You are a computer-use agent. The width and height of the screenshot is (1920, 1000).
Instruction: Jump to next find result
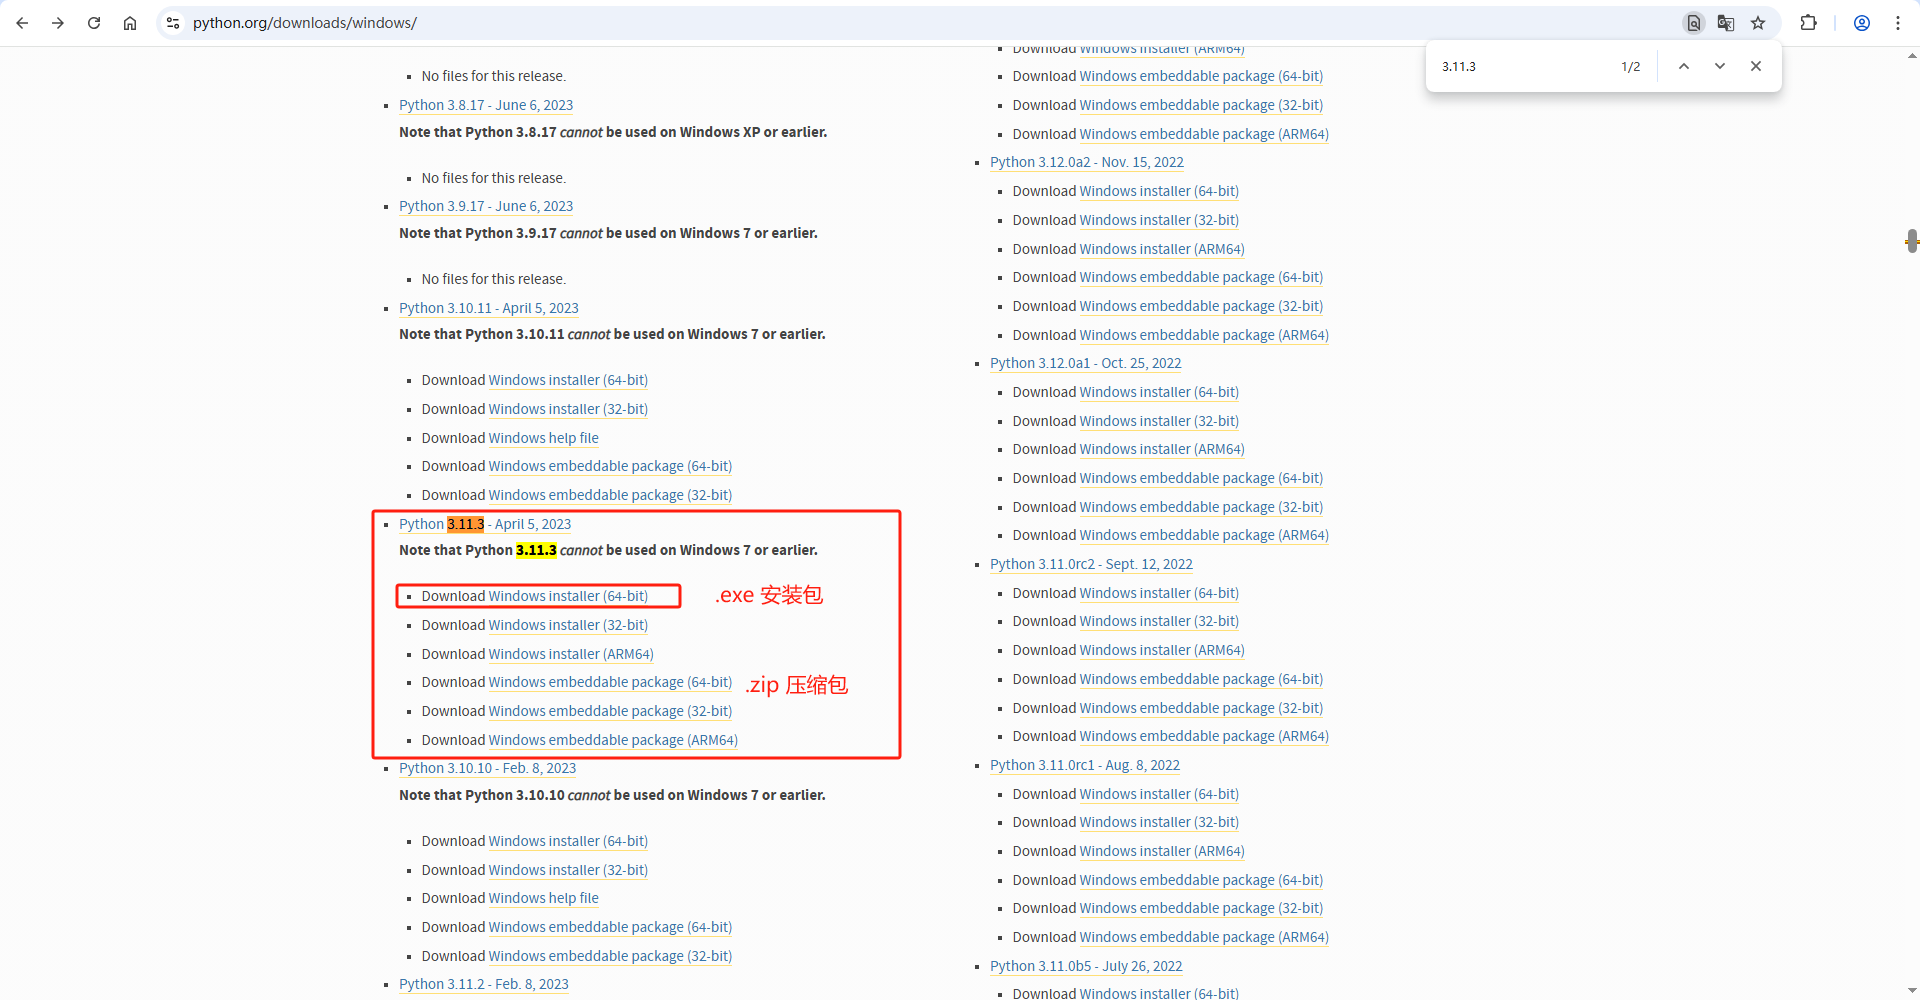[x=1720, y=66]
